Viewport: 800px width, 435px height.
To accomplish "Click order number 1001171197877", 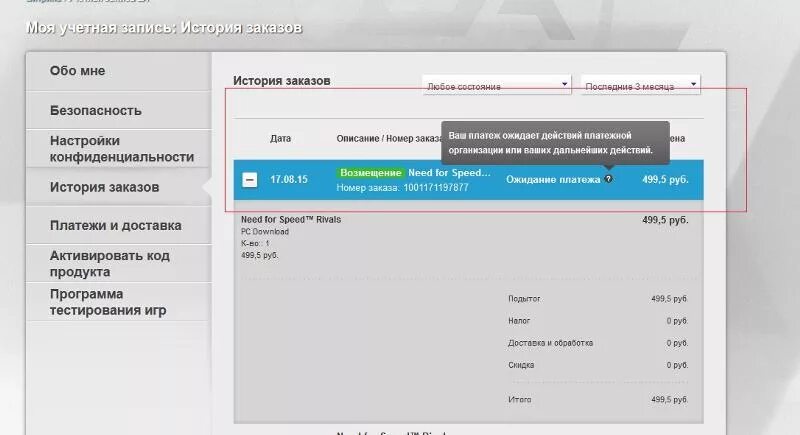I will (x=436, y=188).
